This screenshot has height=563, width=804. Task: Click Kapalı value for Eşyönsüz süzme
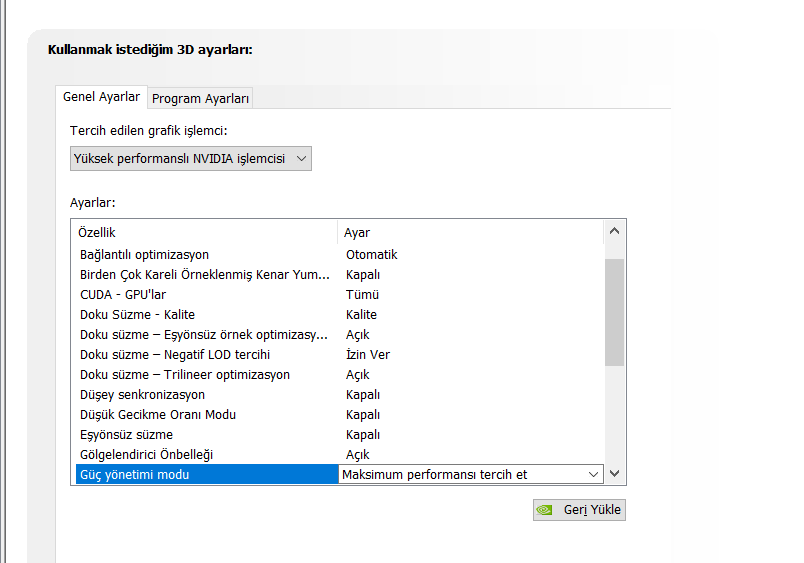click(x=363, y=435)
